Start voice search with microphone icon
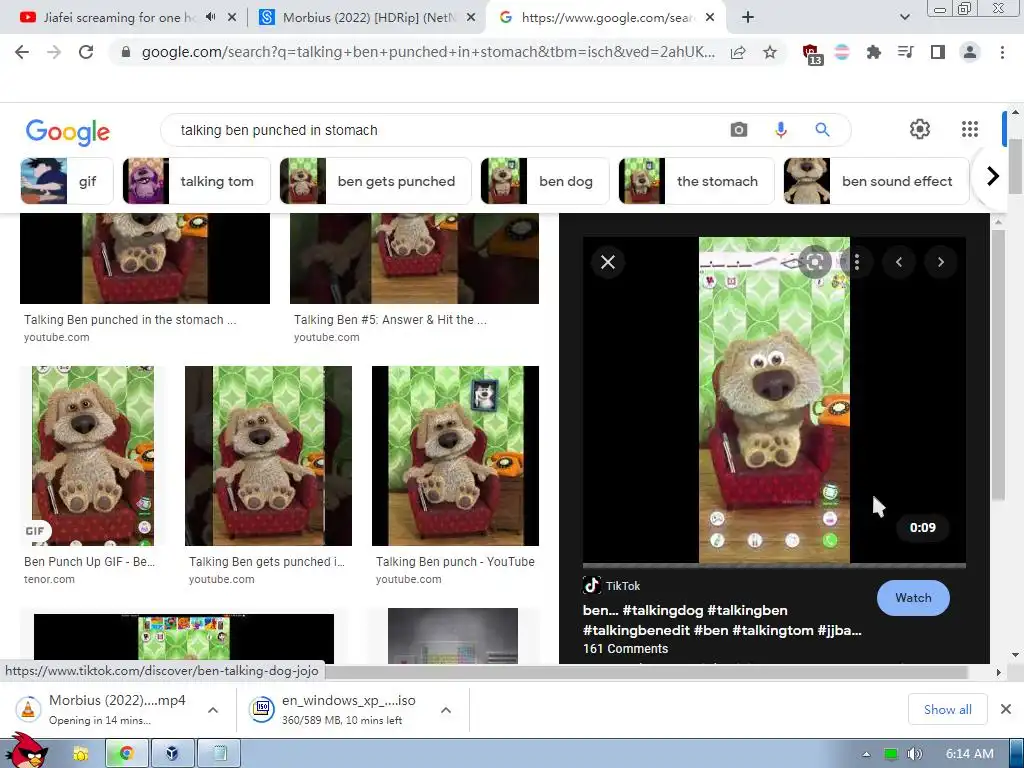This screenshot has width=1024, height=768. 780,130
